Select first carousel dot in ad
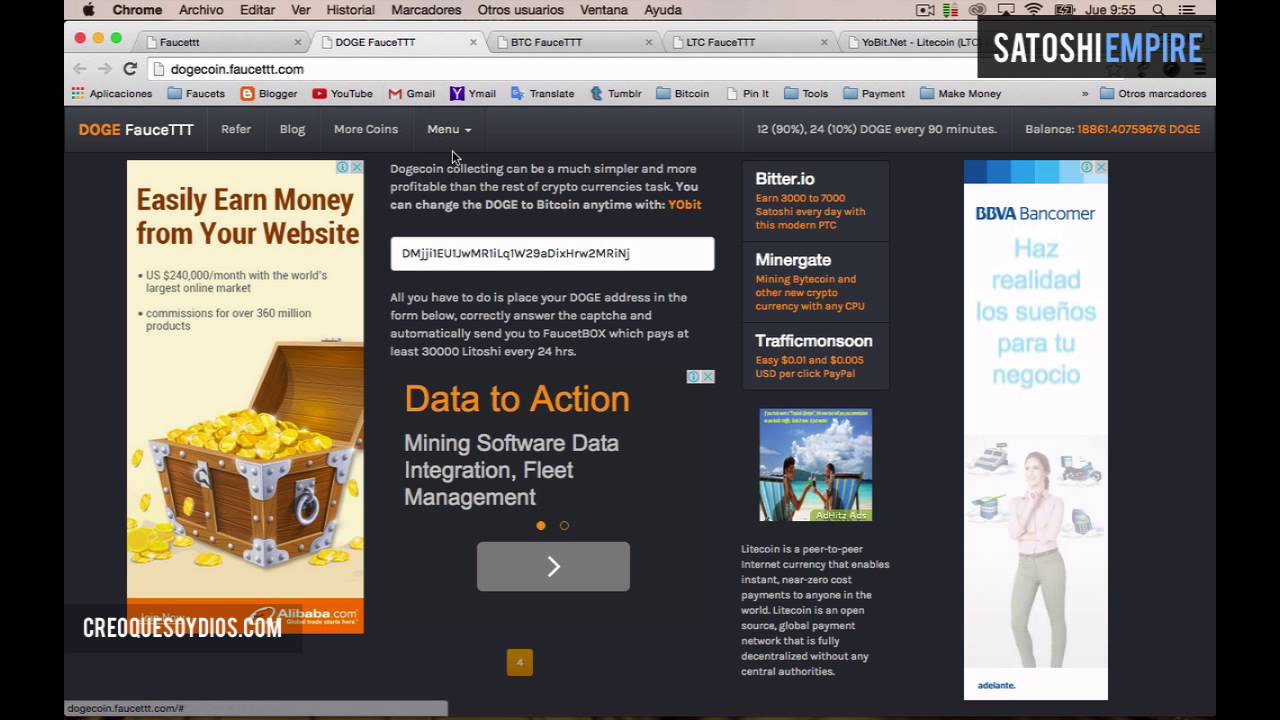This screenshot has height=720, width=1280. click(x=541, y=526)
